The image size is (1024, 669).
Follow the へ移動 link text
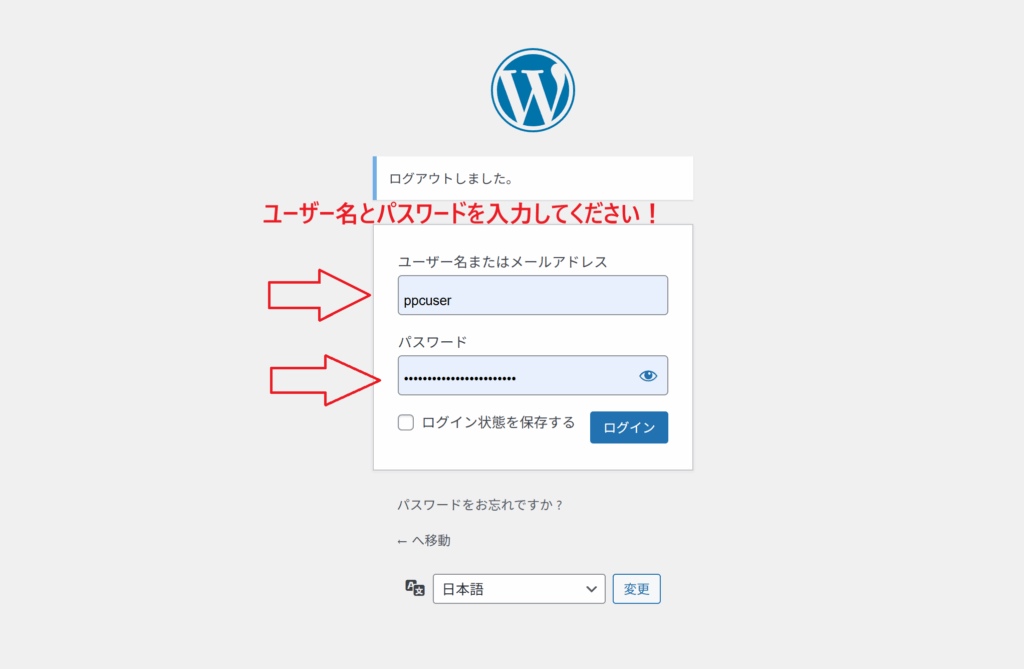(431, 541)
